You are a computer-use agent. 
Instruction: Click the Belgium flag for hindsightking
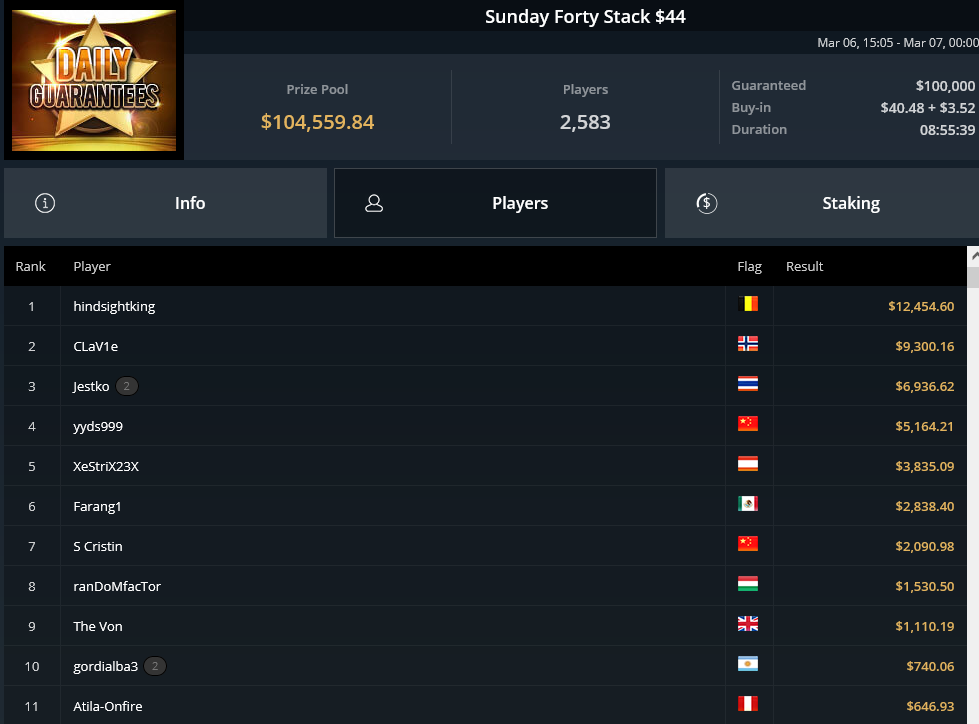click(x=747, y=304)
